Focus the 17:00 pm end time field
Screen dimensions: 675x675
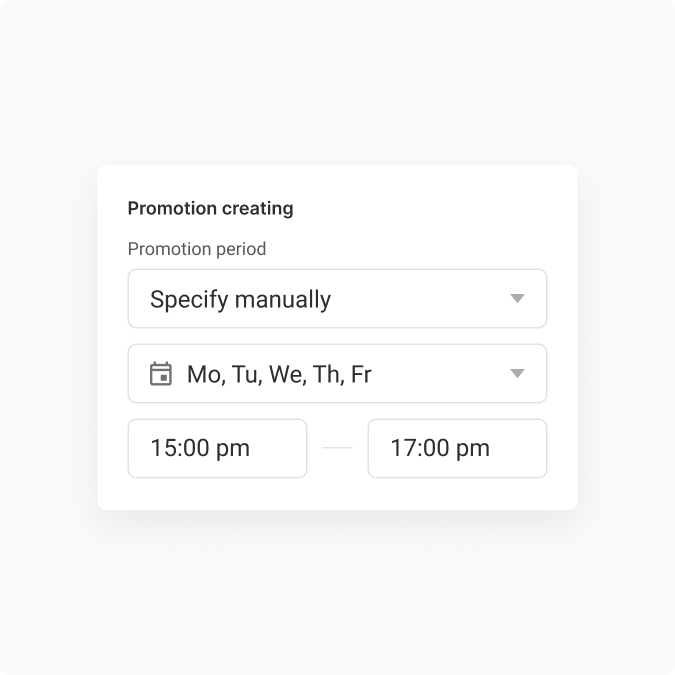(x=457, y=449)
